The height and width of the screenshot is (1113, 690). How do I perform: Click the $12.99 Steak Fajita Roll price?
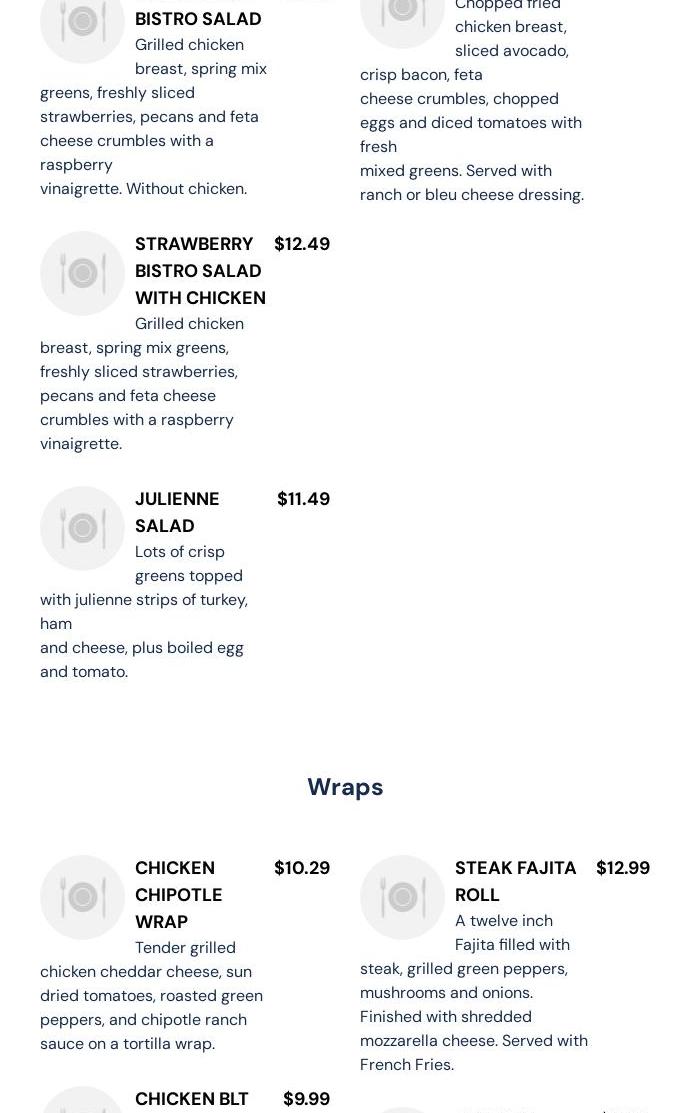tap(622, 867)
